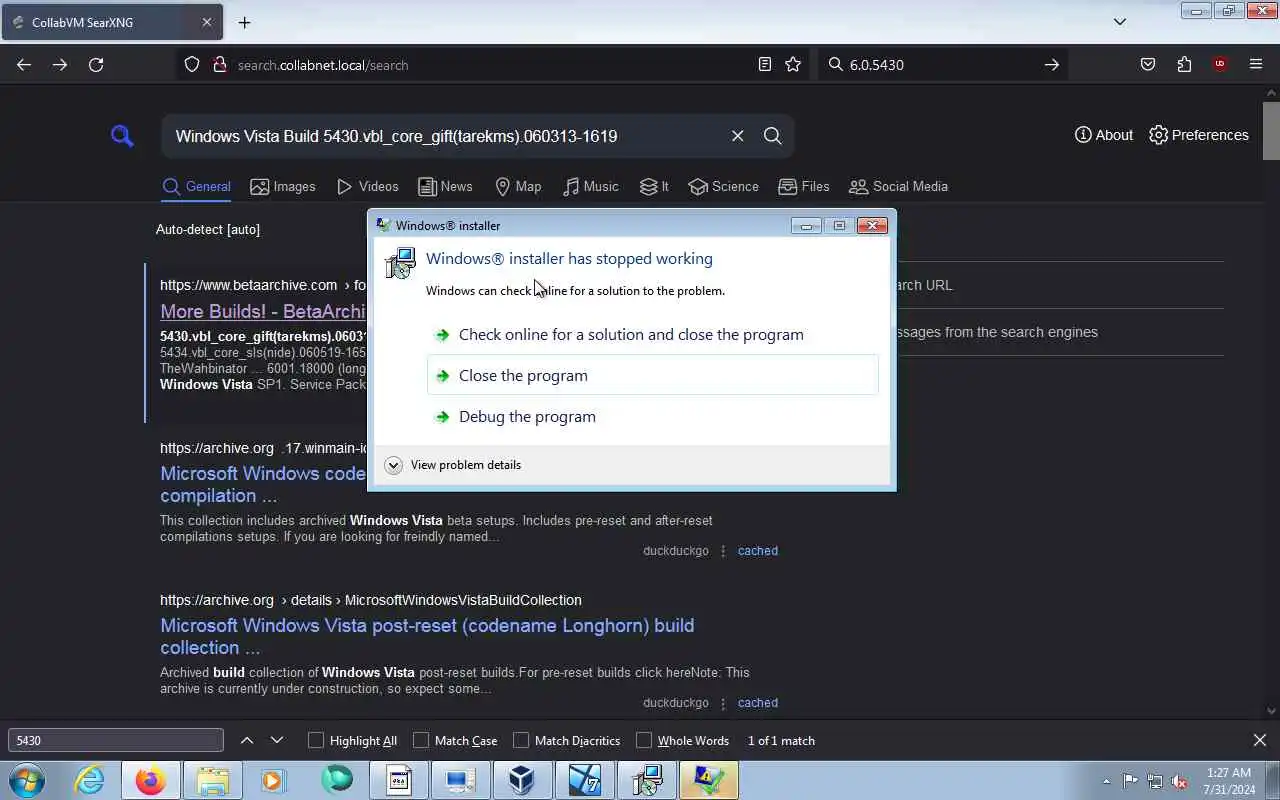This screenshot has height=800, width=1280.
Task: Open options for the winmain duckduckgo result
Action: point(723,550)
